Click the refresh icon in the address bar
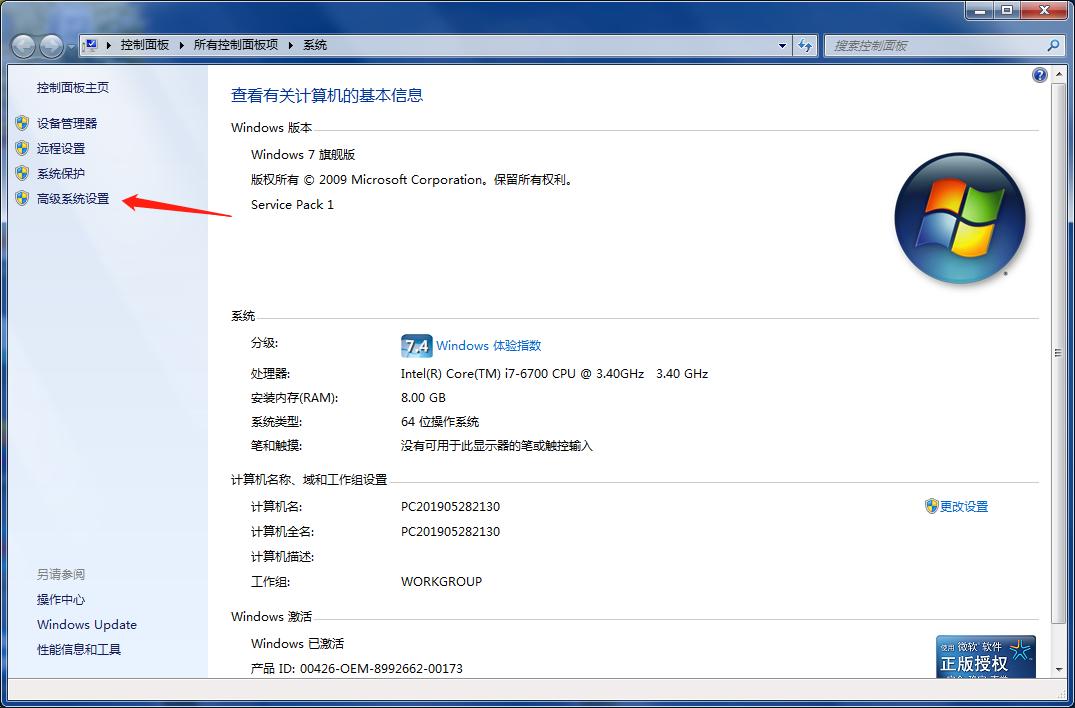The image size is (1075, 708). pos(805,45)
